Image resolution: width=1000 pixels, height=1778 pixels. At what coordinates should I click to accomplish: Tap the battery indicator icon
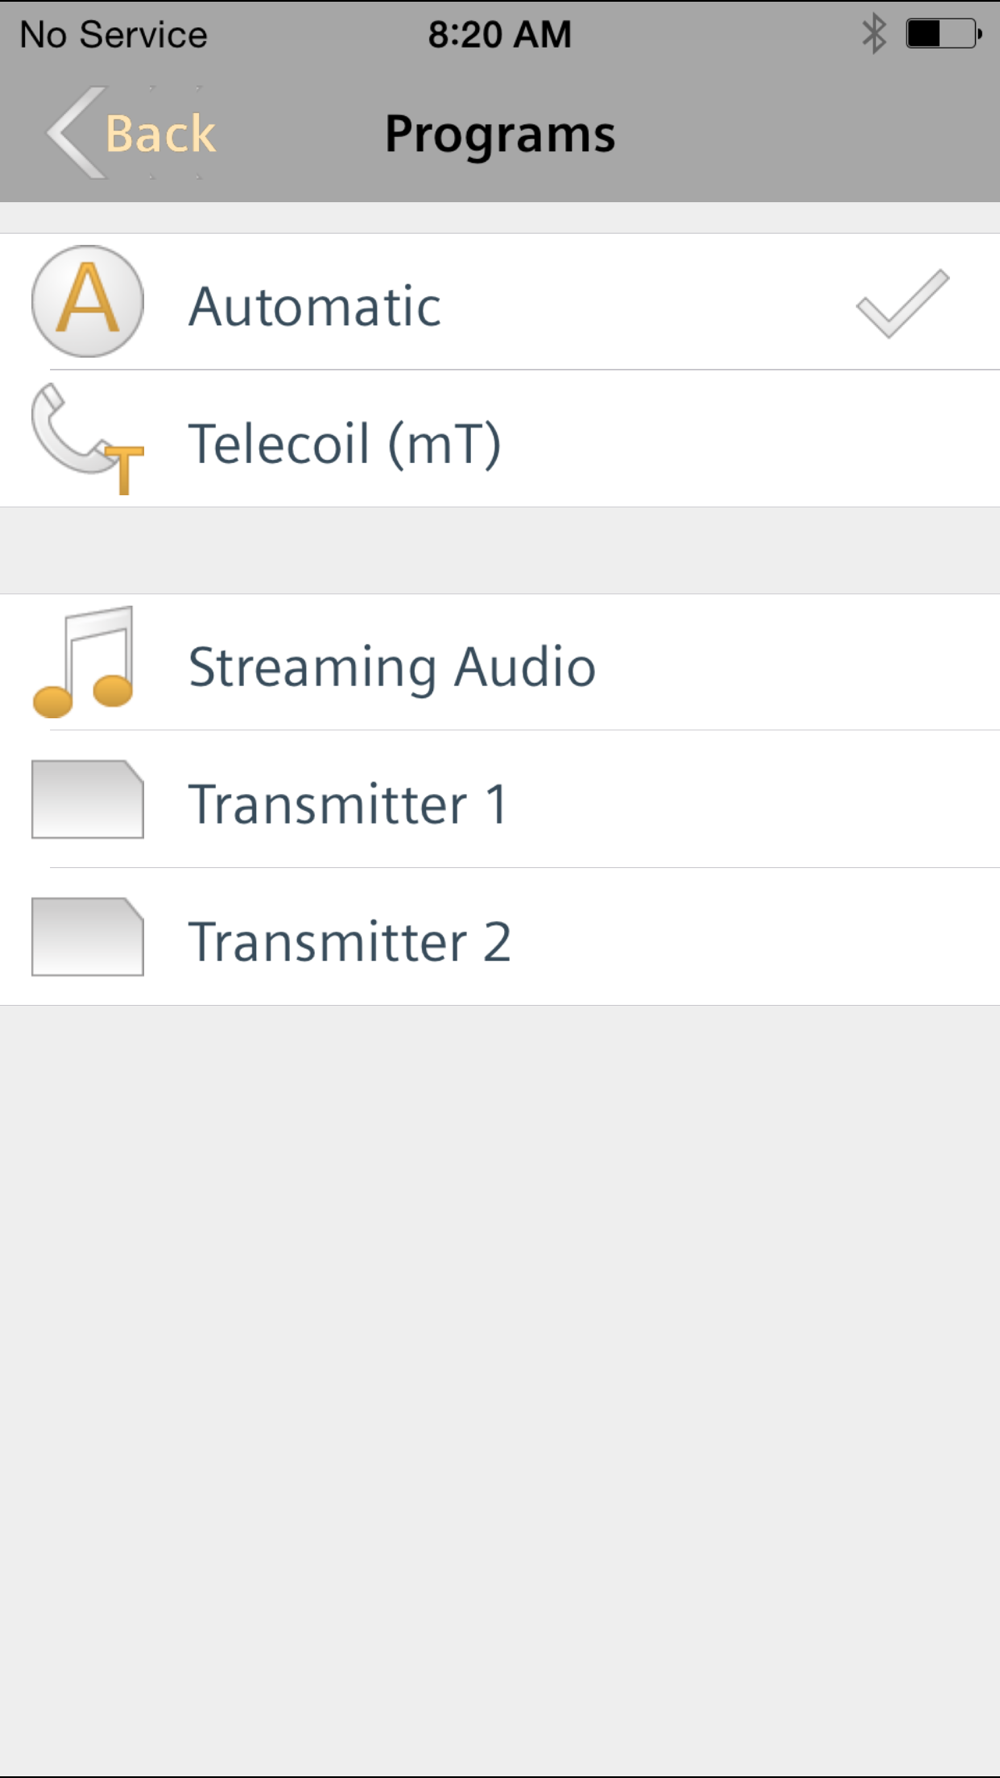[943, 34]
